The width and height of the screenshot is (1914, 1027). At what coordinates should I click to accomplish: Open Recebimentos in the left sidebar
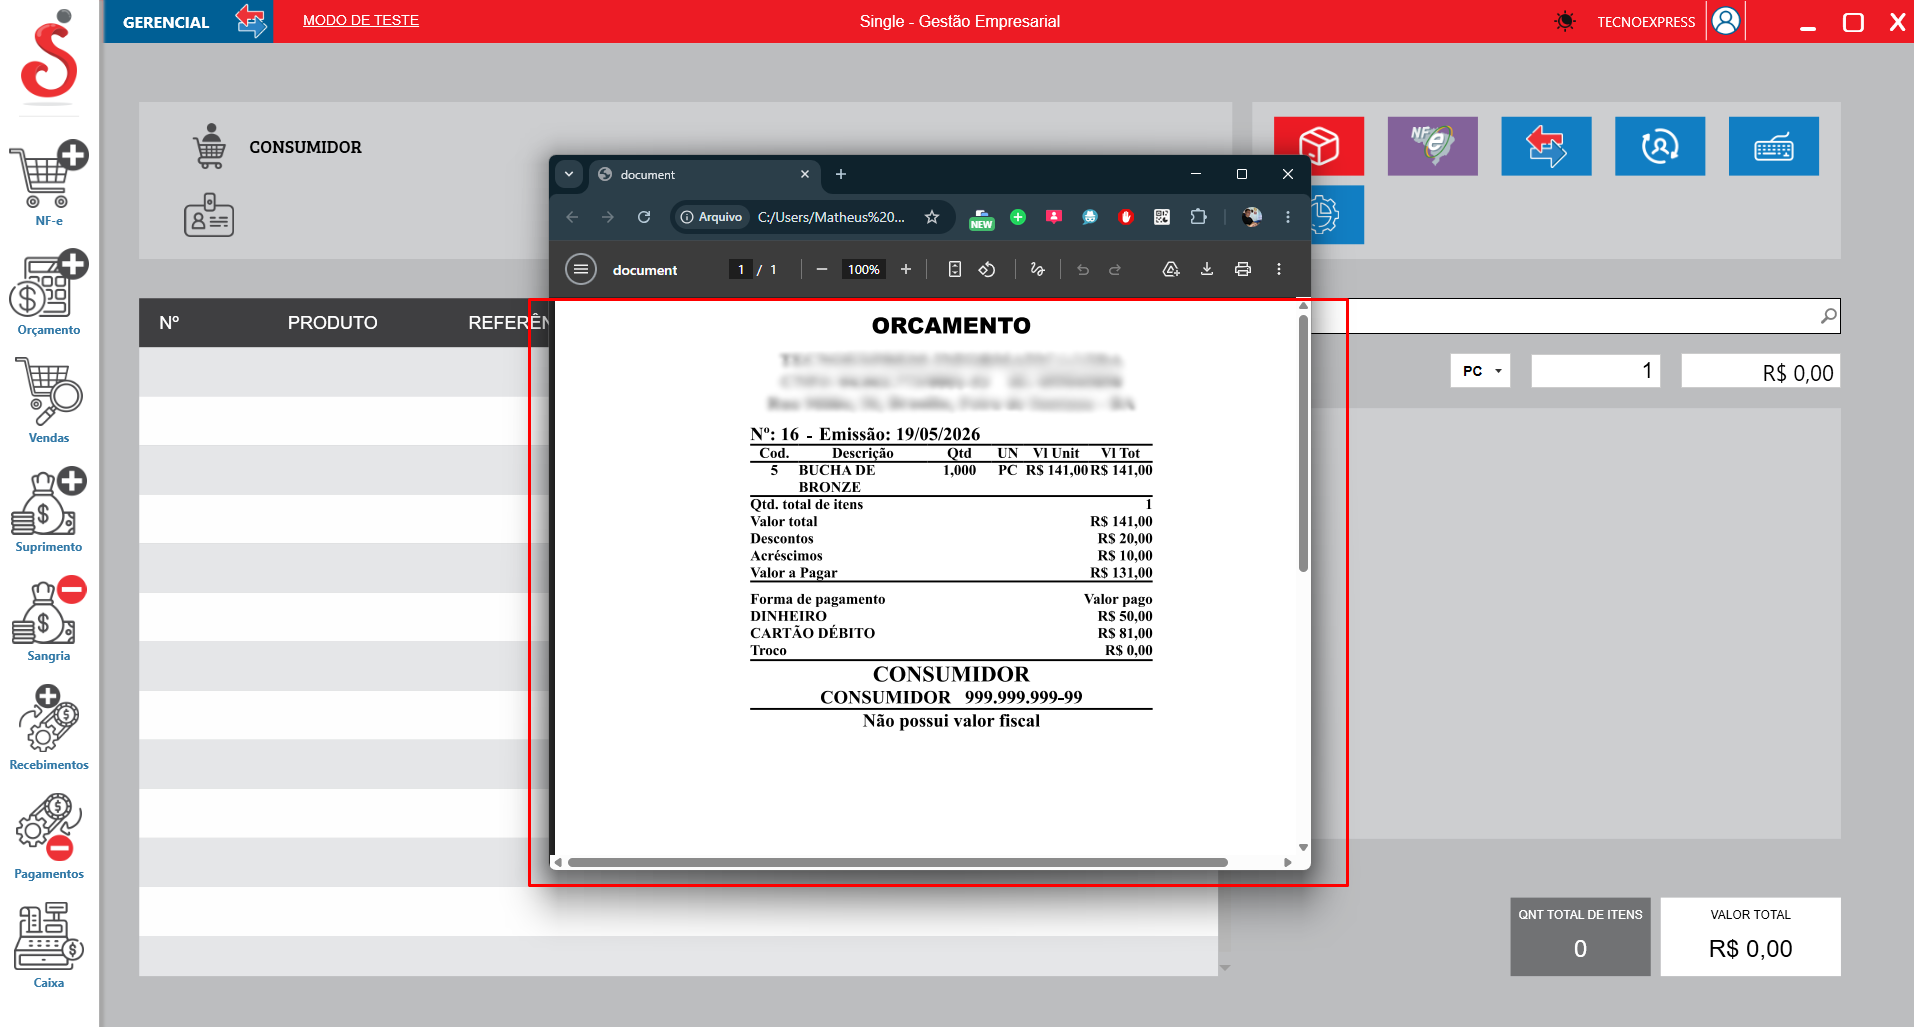point(49,727)
